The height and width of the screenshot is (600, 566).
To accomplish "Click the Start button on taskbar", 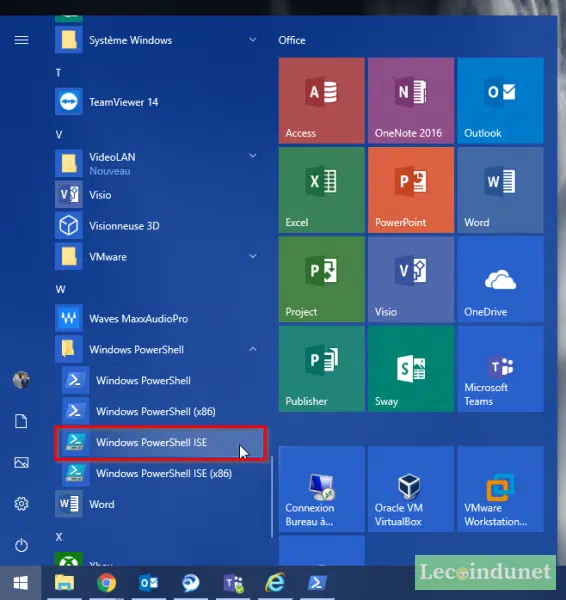I will [x=21, y=583].
